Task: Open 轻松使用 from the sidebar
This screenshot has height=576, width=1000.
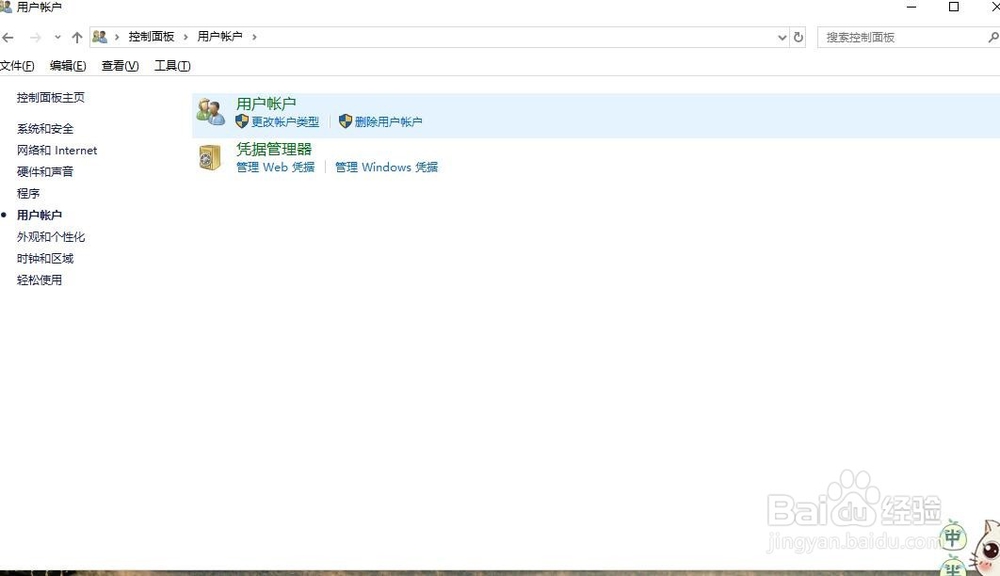Action: tap(39, 280)
